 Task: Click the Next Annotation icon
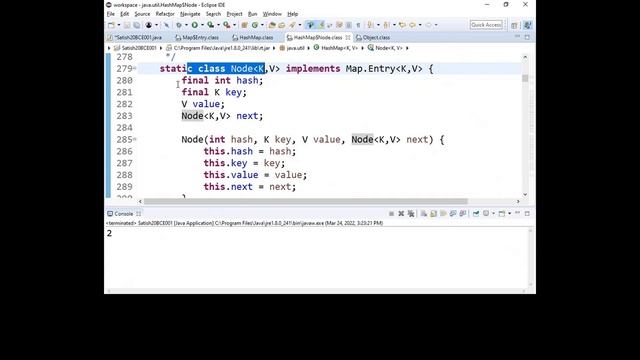370,25
